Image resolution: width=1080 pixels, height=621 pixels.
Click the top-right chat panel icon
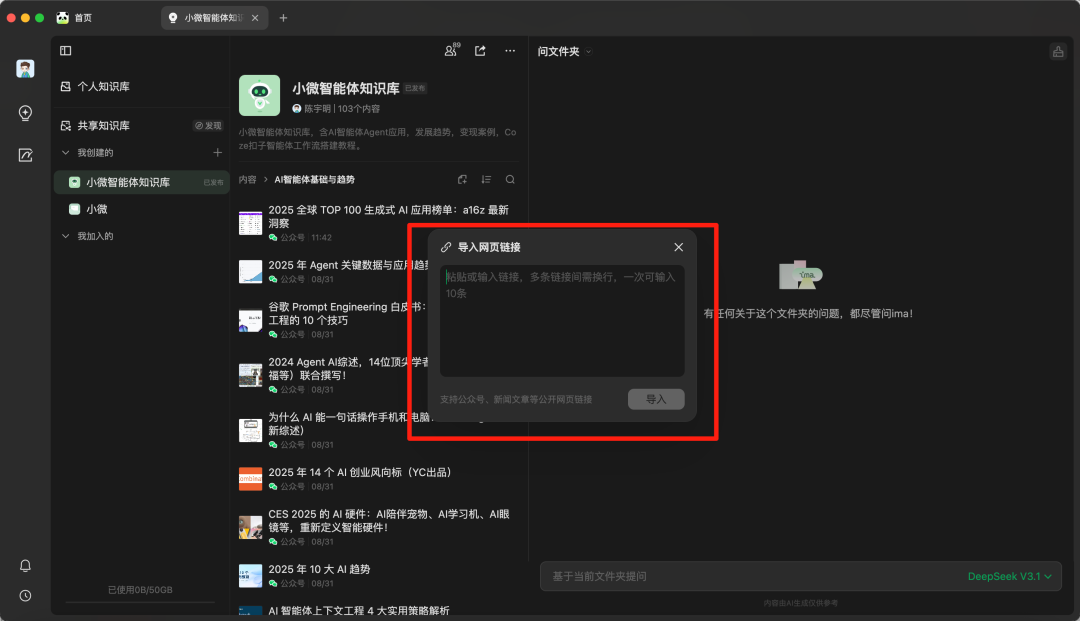(1058, 51)
